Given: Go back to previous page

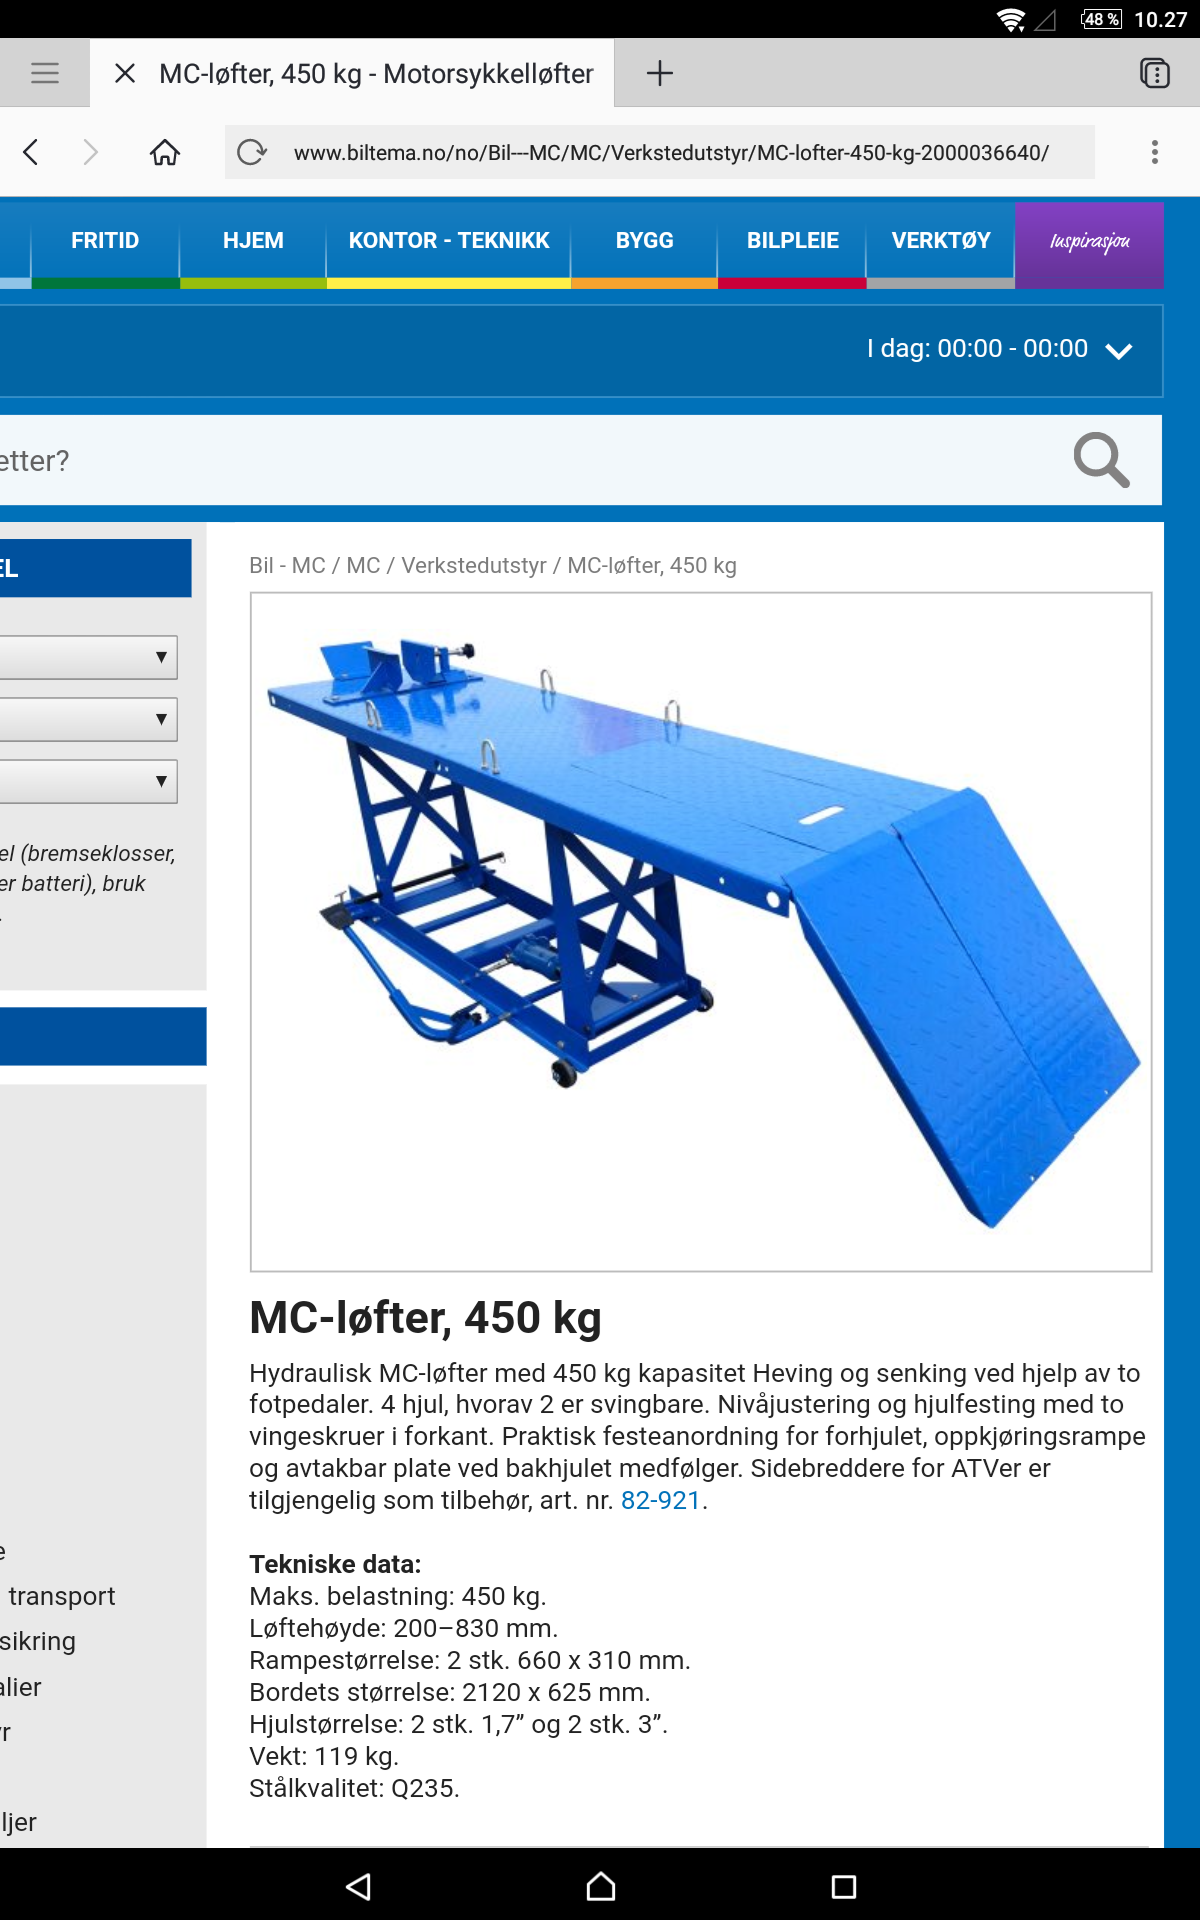Looking at the screenshot, I should (31, 152).
